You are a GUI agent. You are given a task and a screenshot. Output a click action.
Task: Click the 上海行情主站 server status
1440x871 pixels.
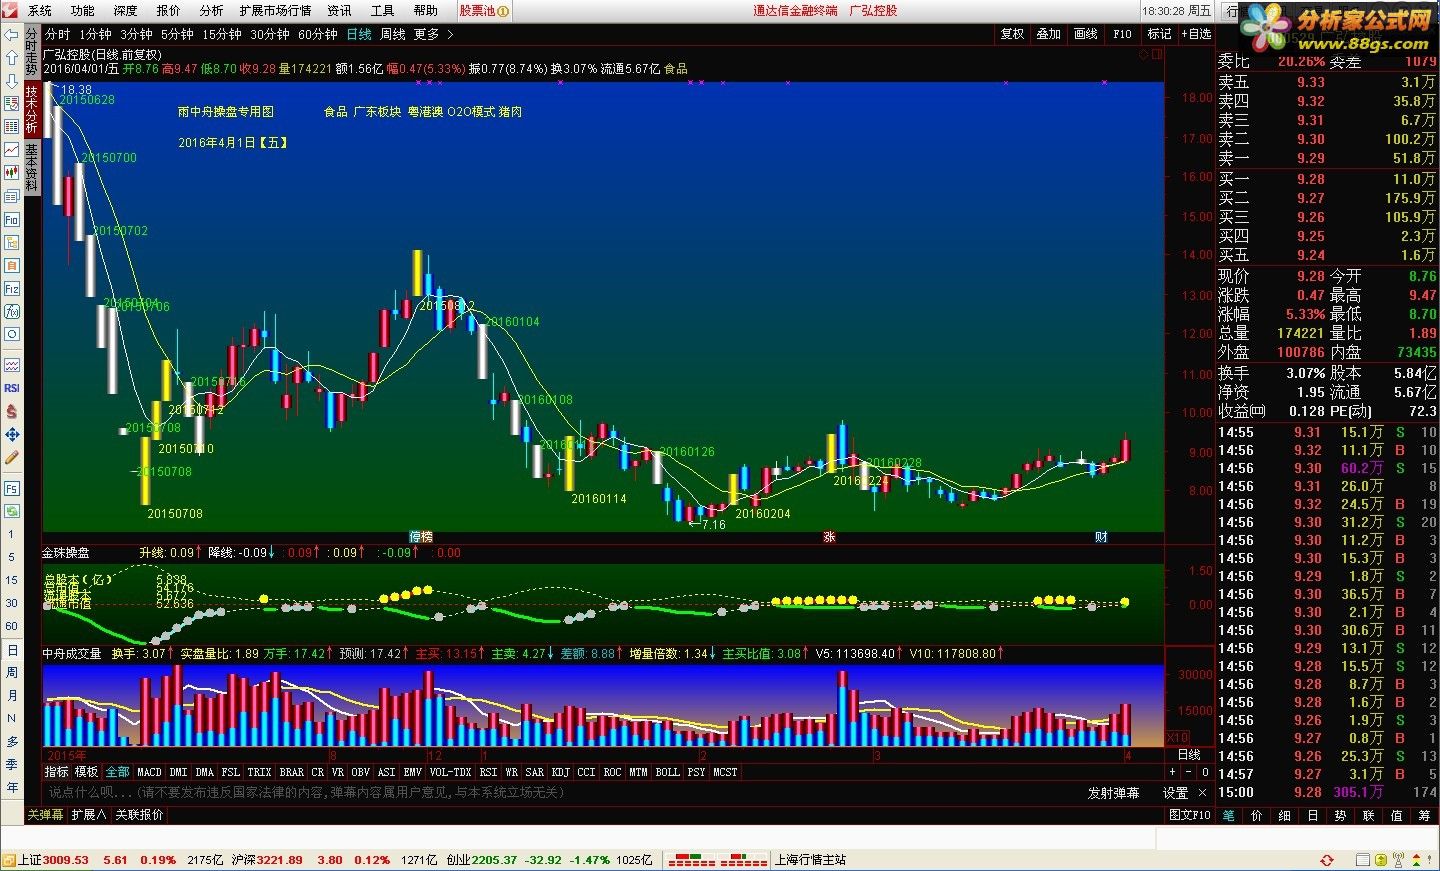tap(811, 860)
